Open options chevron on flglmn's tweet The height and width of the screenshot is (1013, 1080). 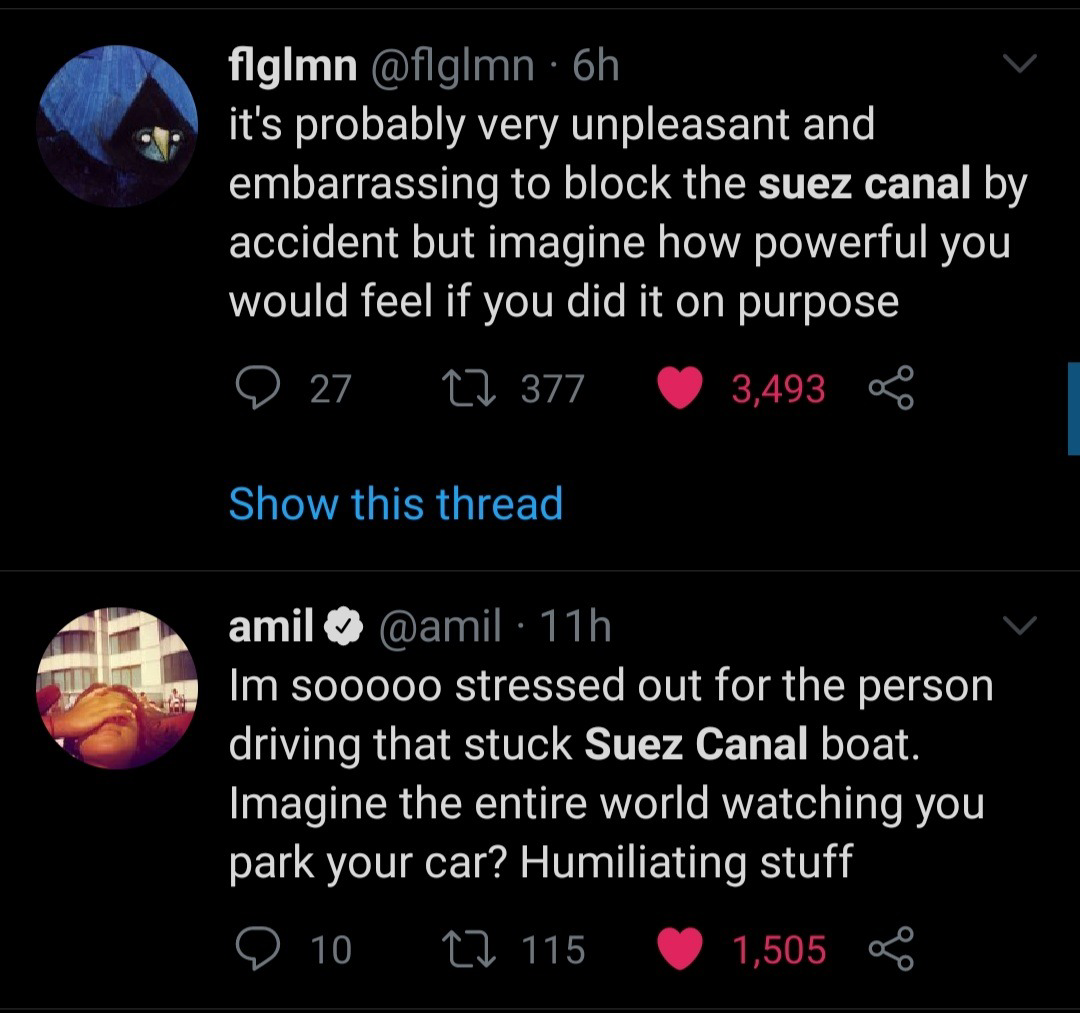[1019, 65]
